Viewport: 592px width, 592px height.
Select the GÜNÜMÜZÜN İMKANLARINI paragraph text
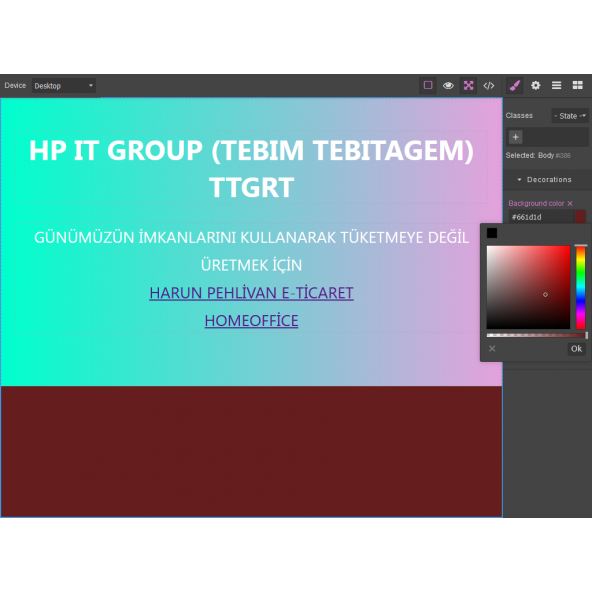coord(251,251)
